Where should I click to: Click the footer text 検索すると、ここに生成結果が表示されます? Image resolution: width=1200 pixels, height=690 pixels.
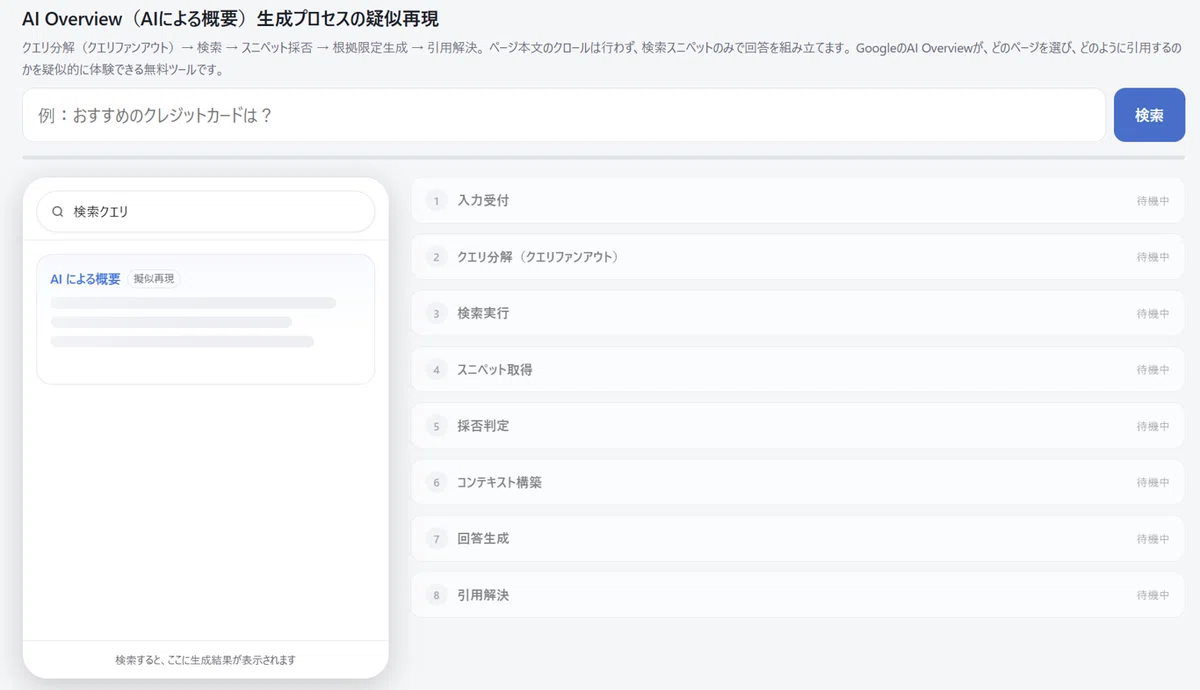205,660
